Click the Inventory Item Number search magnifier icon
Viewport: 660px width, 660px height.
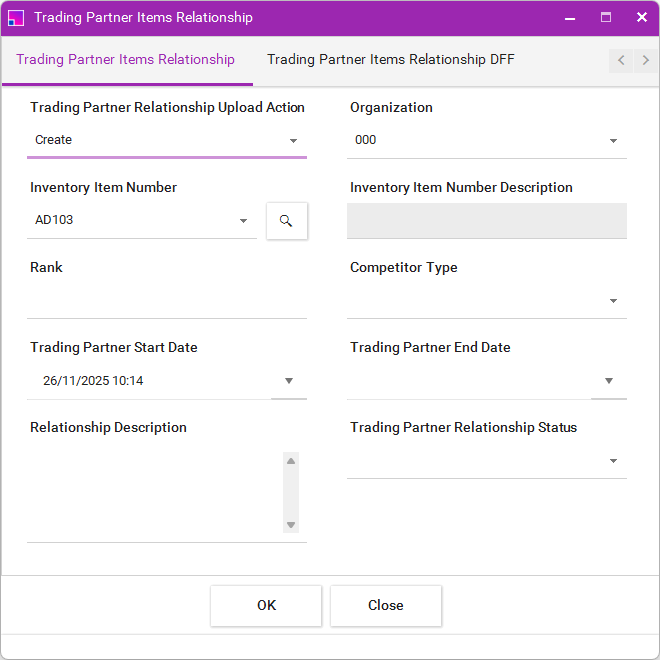(x=286, y=221)
